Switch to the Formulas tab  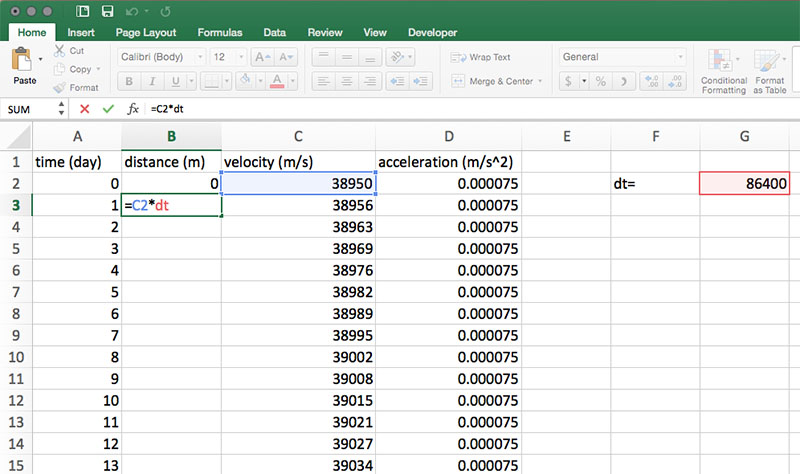click(219, 33)
